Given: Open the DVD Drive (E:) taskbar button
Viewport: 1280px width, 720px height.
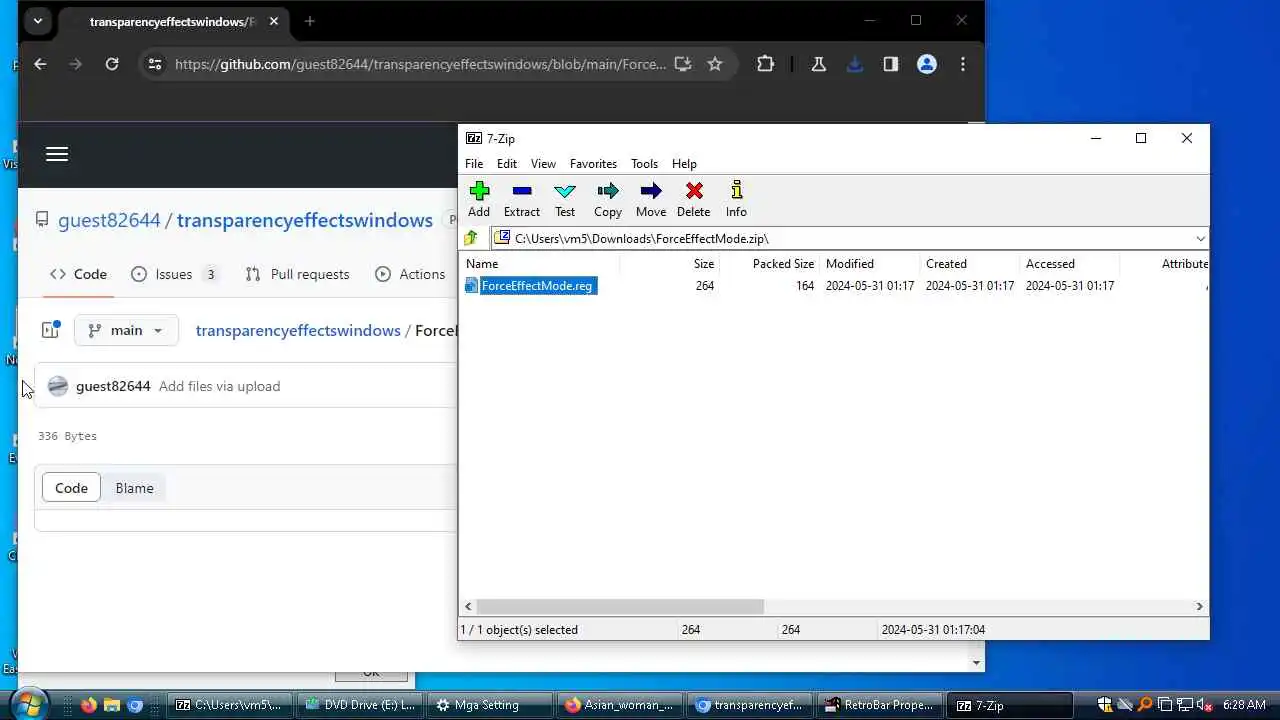Looking at the screenshot, I should tap(360, 705).
